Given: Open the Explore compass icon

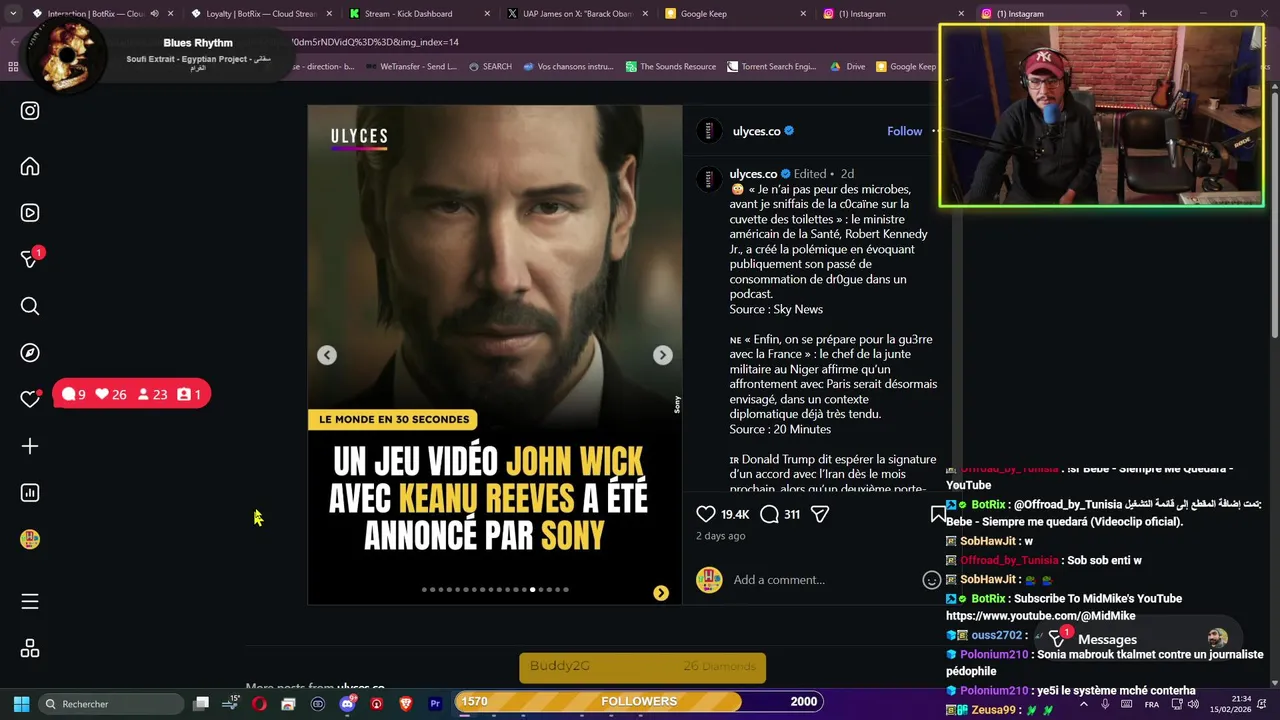Looking at the screenshot, I should pos(30,352).
